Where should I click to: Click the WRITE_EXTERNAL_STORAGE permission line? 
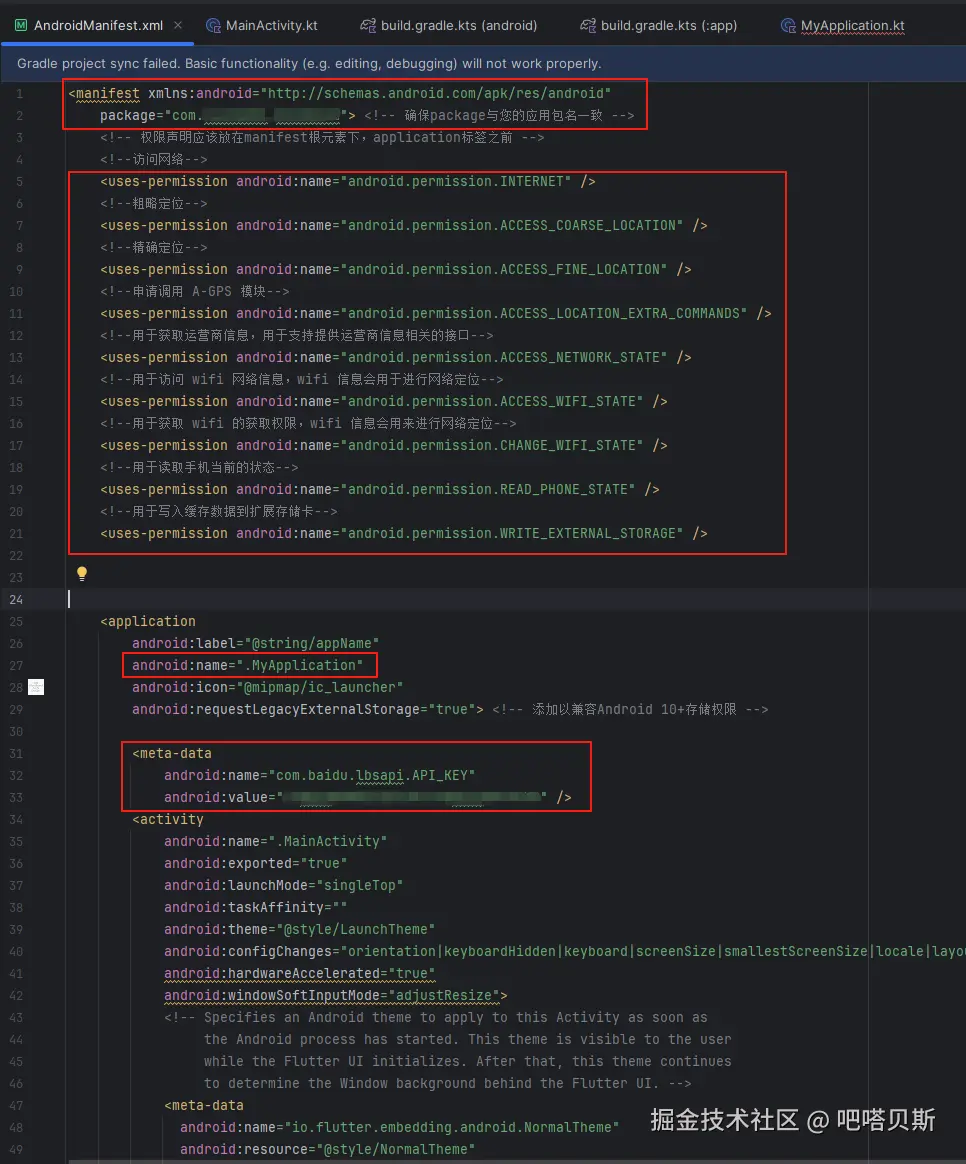pos(403,533)
